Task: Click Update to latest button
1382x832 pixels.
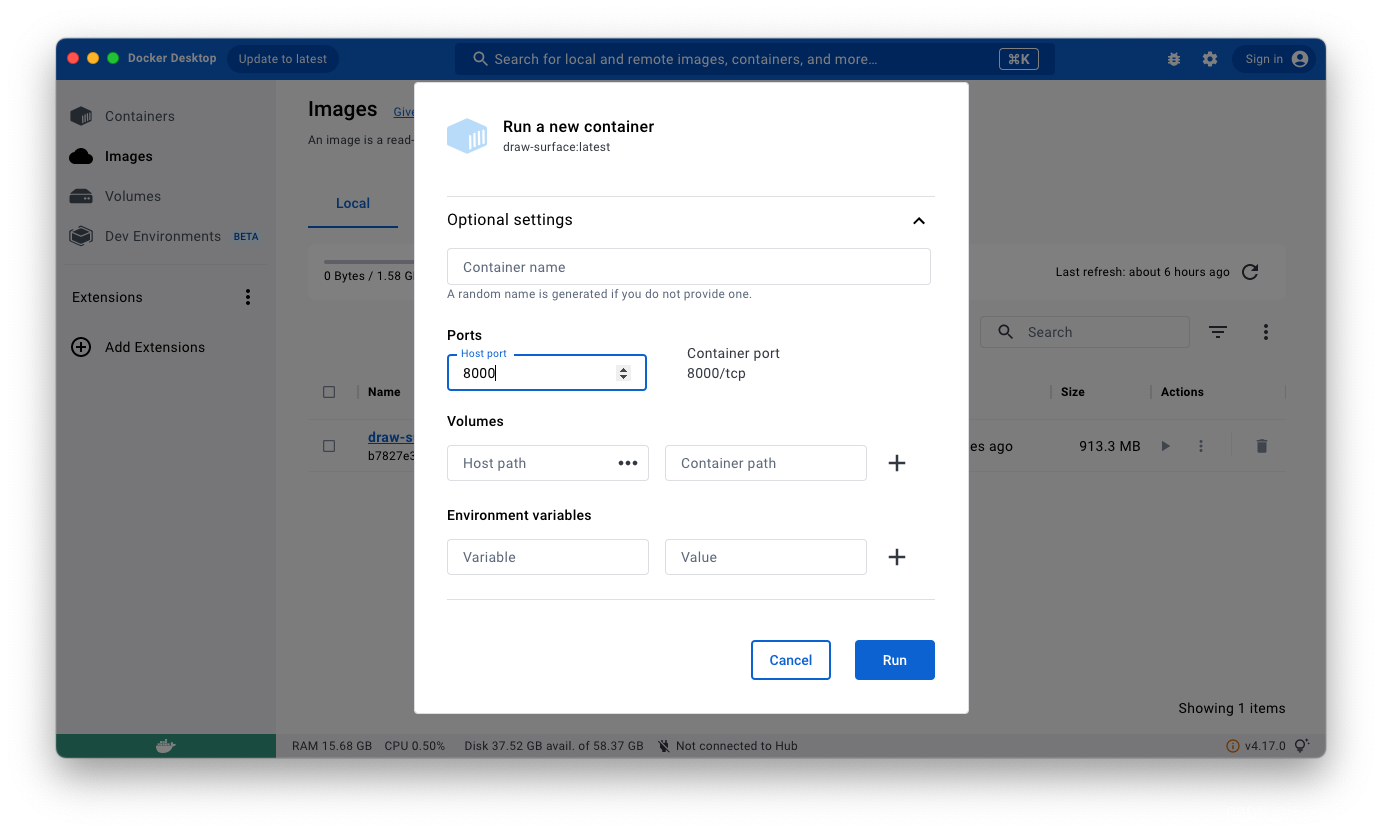Action: [x=283, y=59]
